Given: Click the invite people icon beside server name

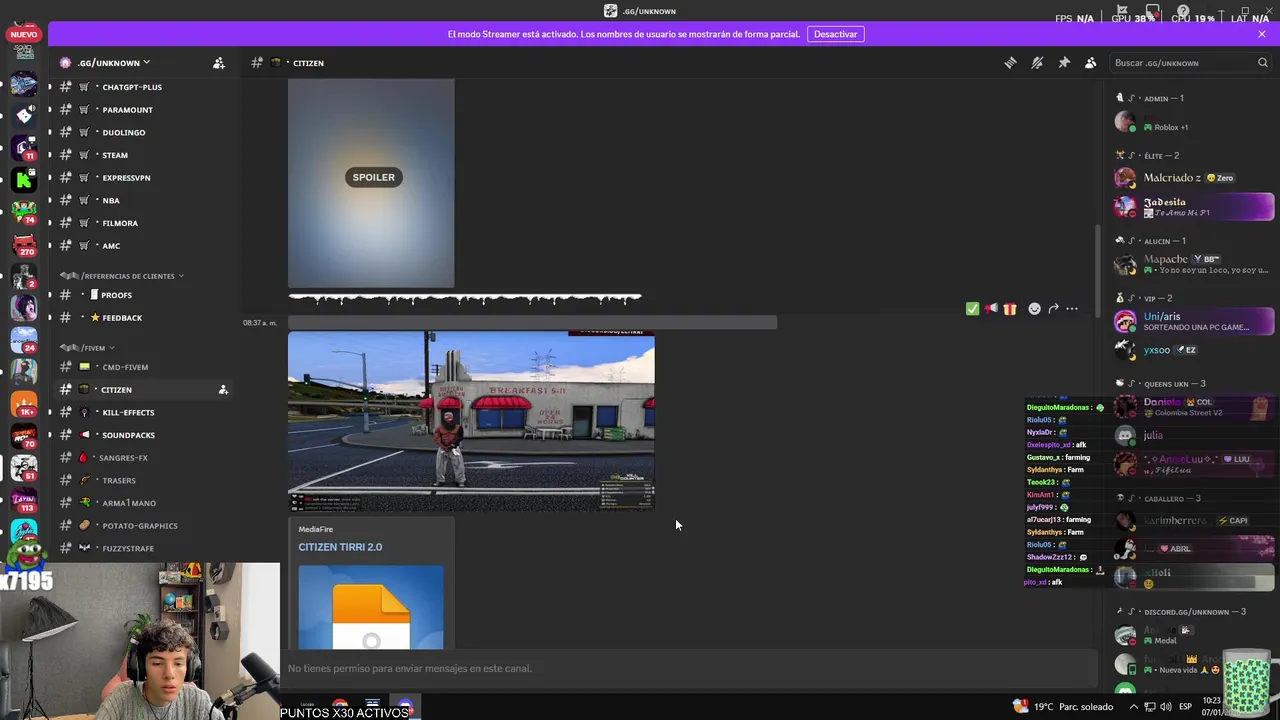Looking at the screenshot, I should point(219,63).
